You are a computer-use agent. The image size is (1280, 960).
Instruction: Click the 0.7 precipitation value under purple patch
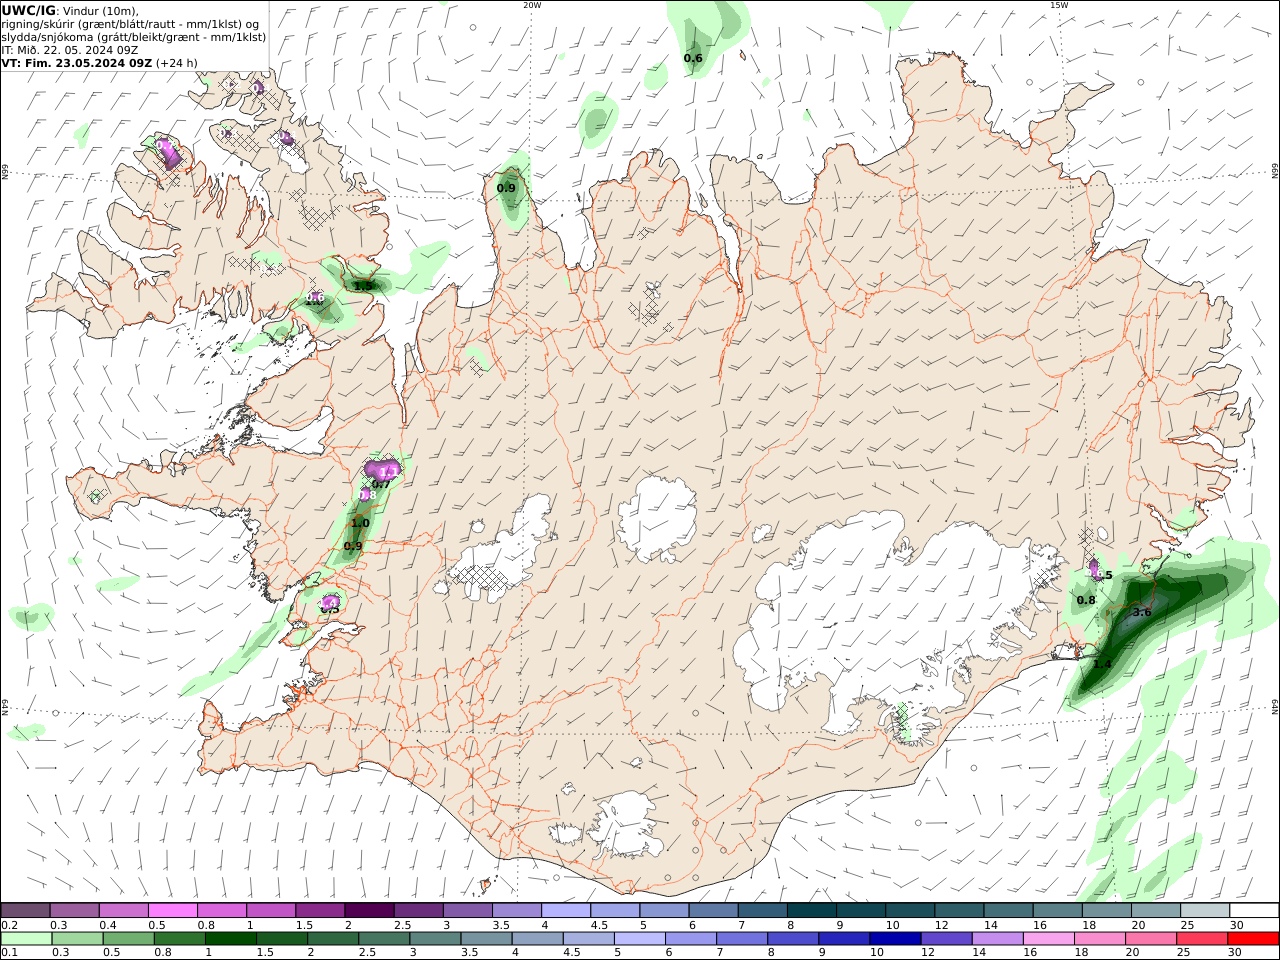pyautogui.click(x=381, y=484)
